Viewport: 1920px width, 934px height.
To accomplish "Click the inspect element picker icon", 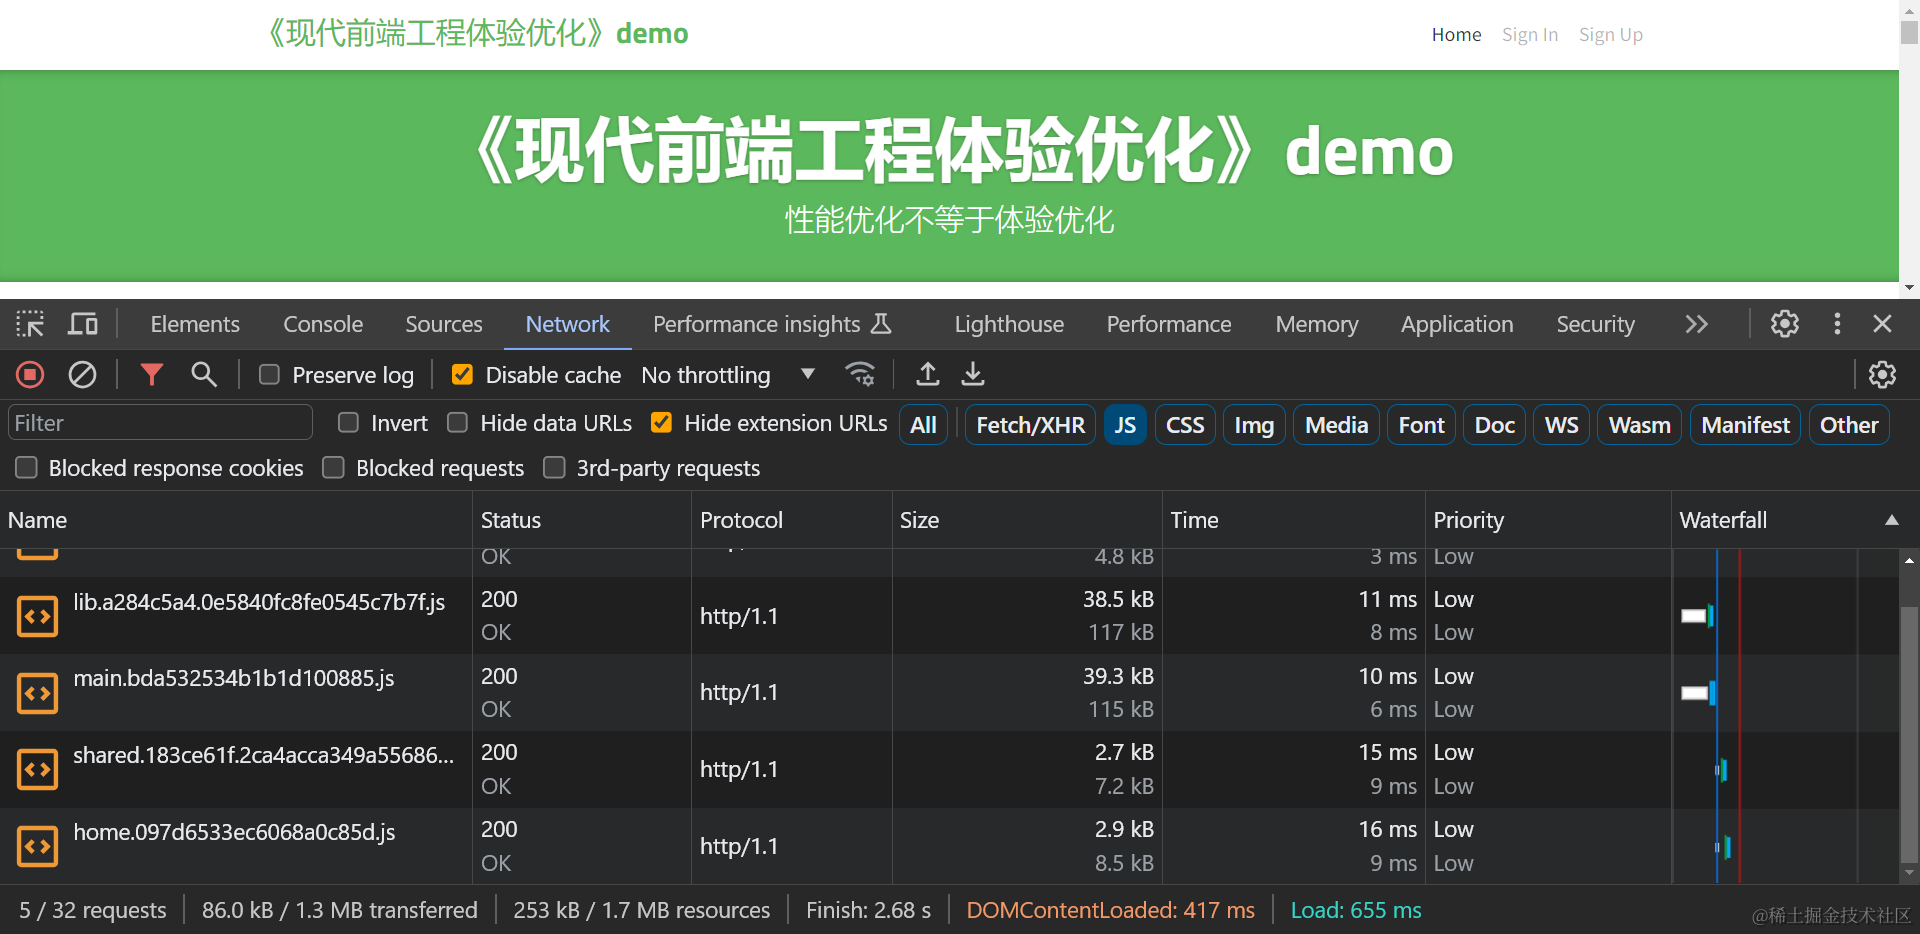I will point(30,324).
